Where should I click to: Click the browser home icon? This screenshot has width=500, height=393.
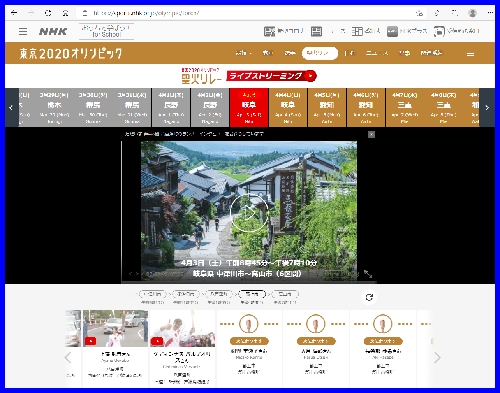coord(65,13)
